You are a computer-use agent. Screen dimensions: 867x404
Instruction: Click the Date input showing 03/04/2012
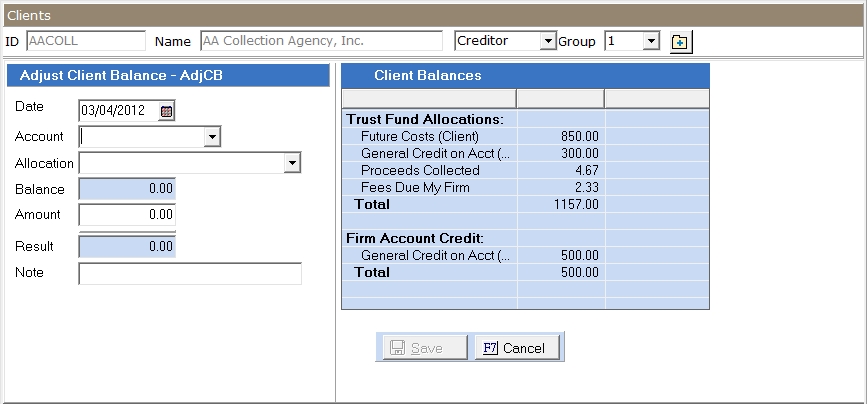[x=118, y=111]
